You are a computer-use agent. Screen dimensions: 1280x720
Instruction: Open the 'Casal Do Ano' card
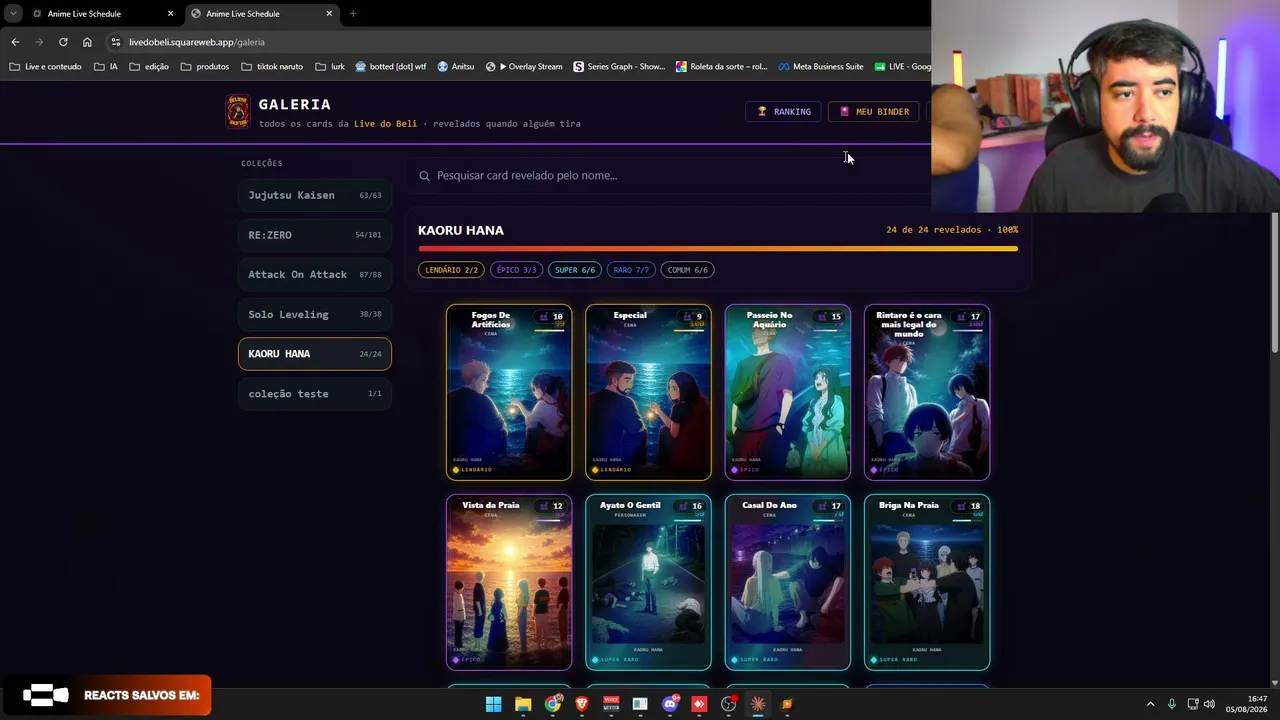click(788, 582)
